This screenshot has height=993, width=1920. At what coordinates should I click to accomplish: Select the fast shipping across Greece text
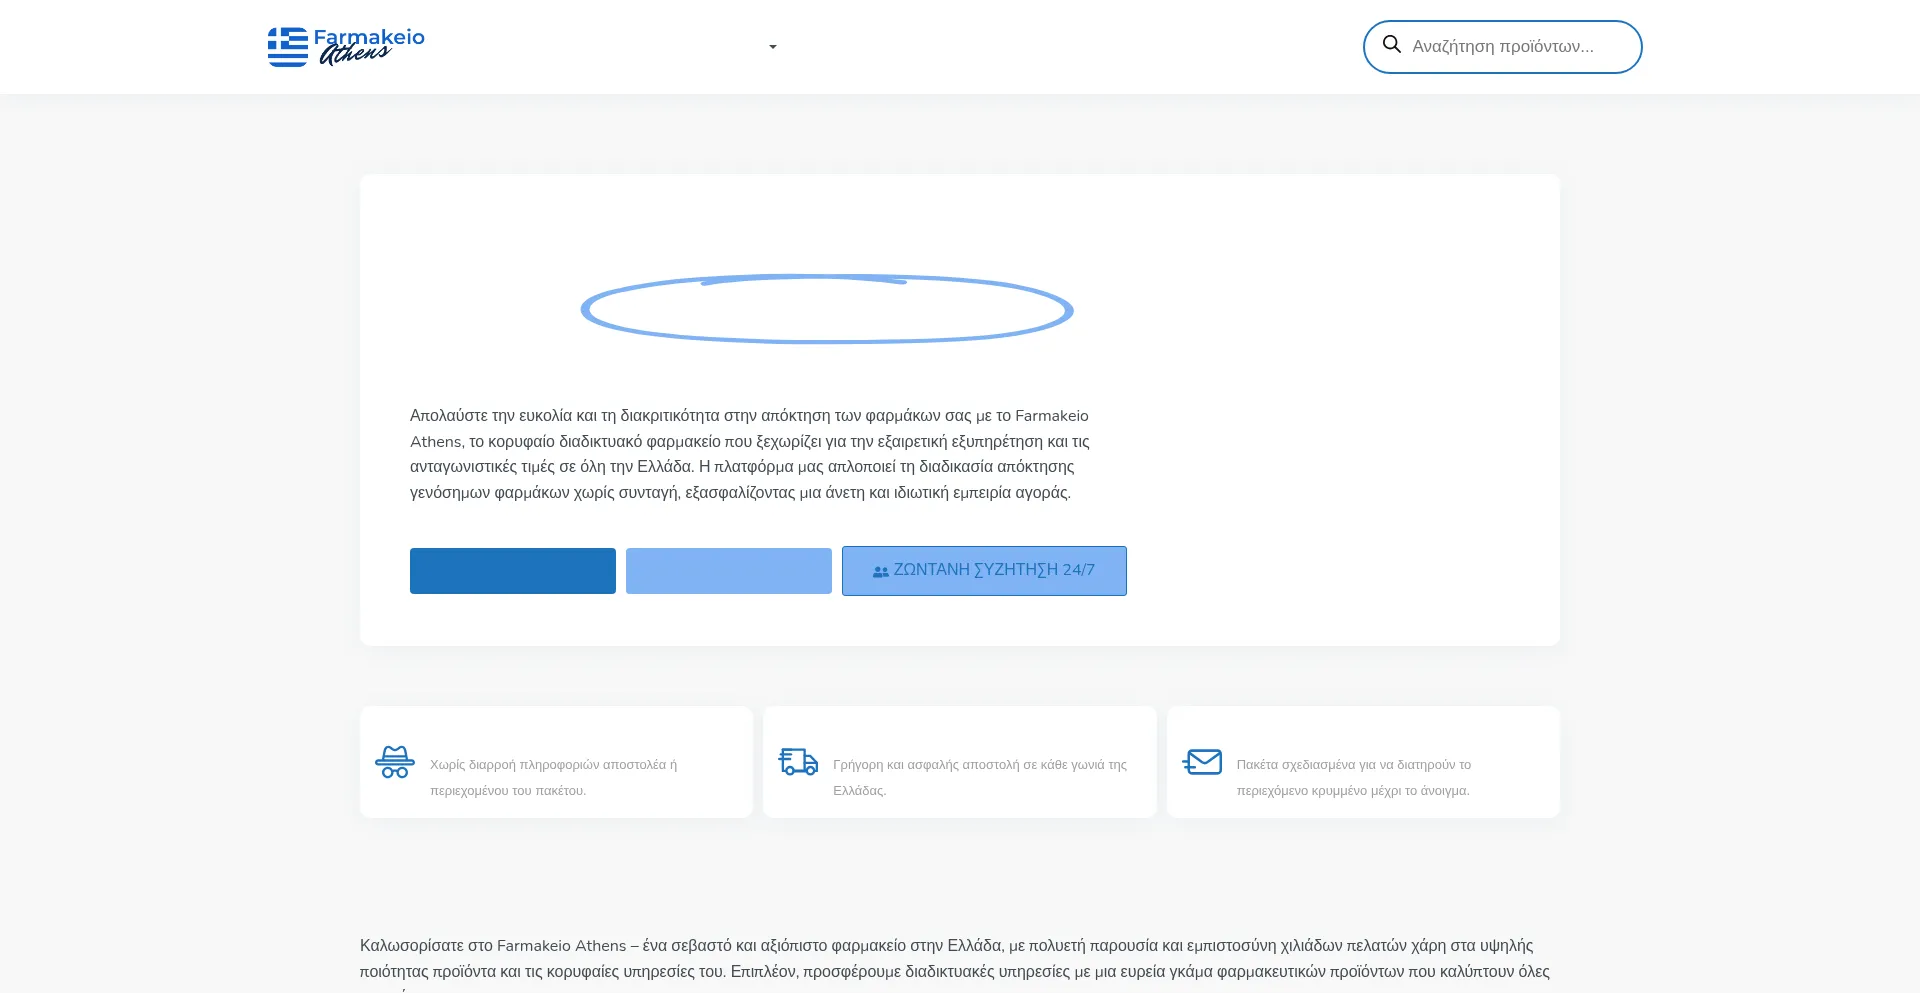click(979, 777)
